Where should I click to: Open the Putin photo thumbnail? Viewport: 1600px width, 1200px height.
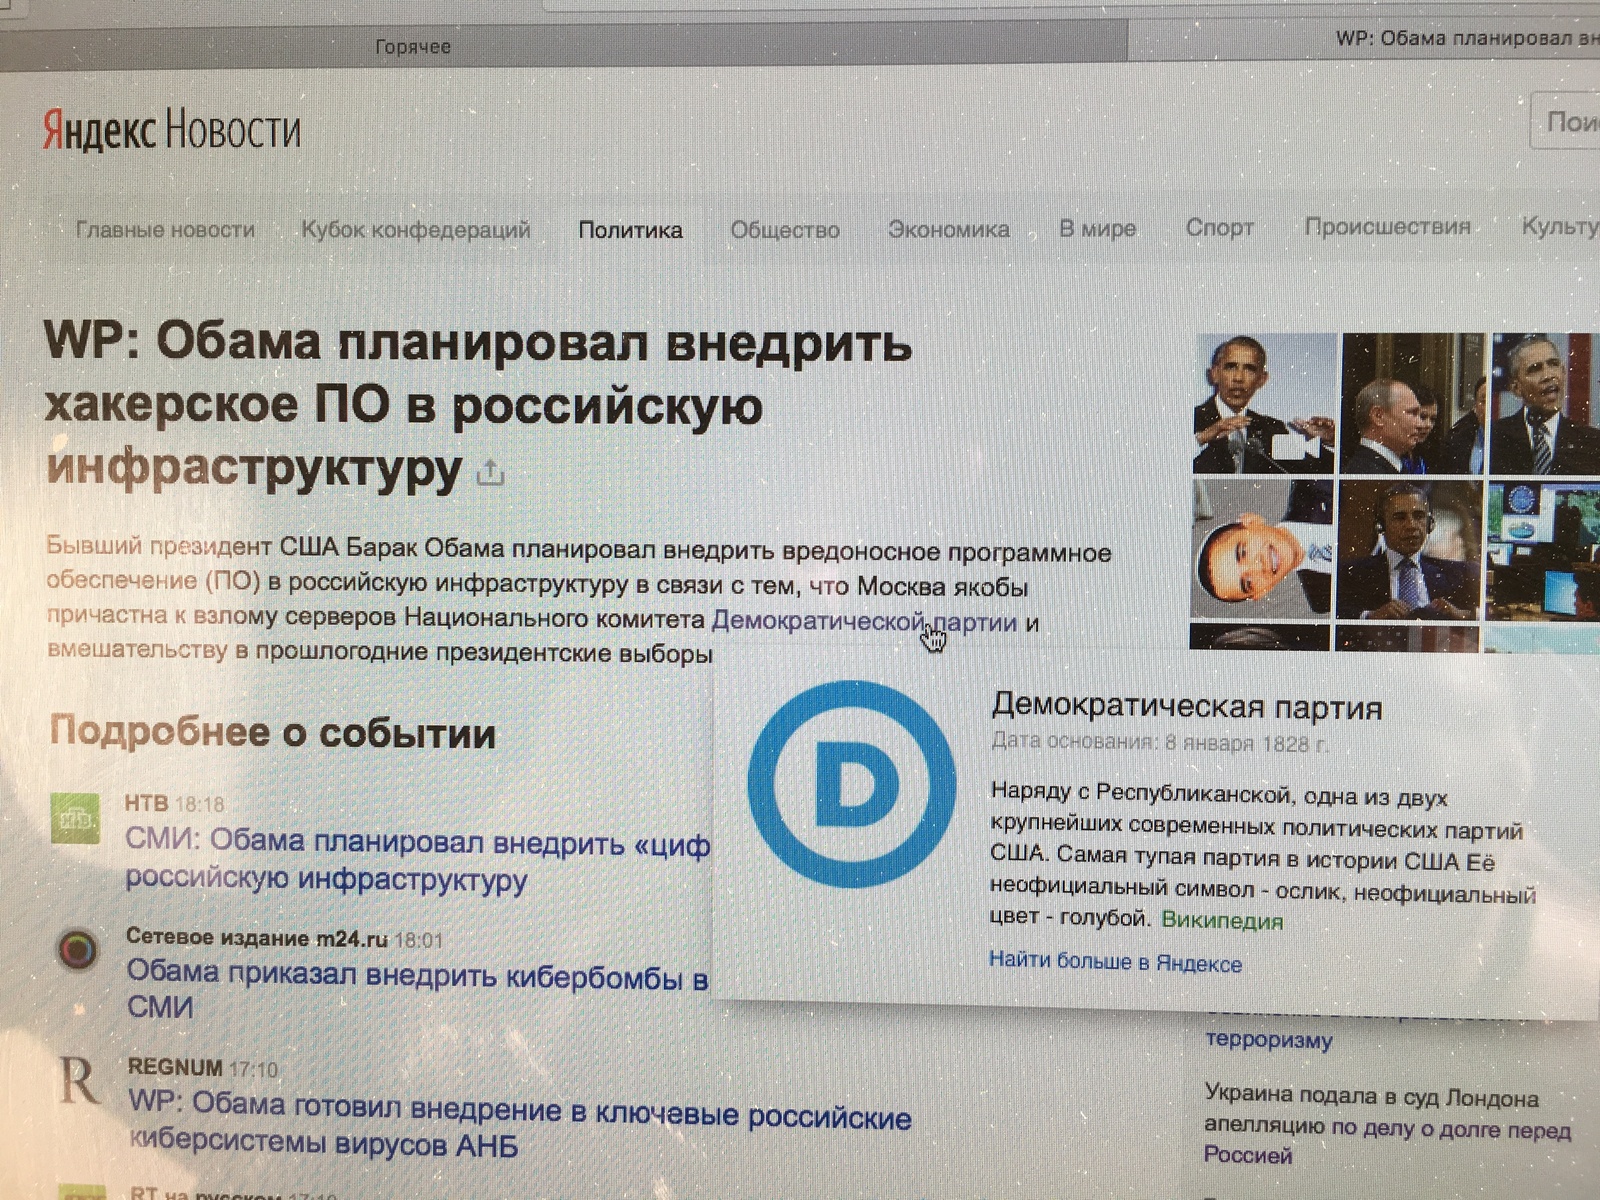[x=1412, y=403]
